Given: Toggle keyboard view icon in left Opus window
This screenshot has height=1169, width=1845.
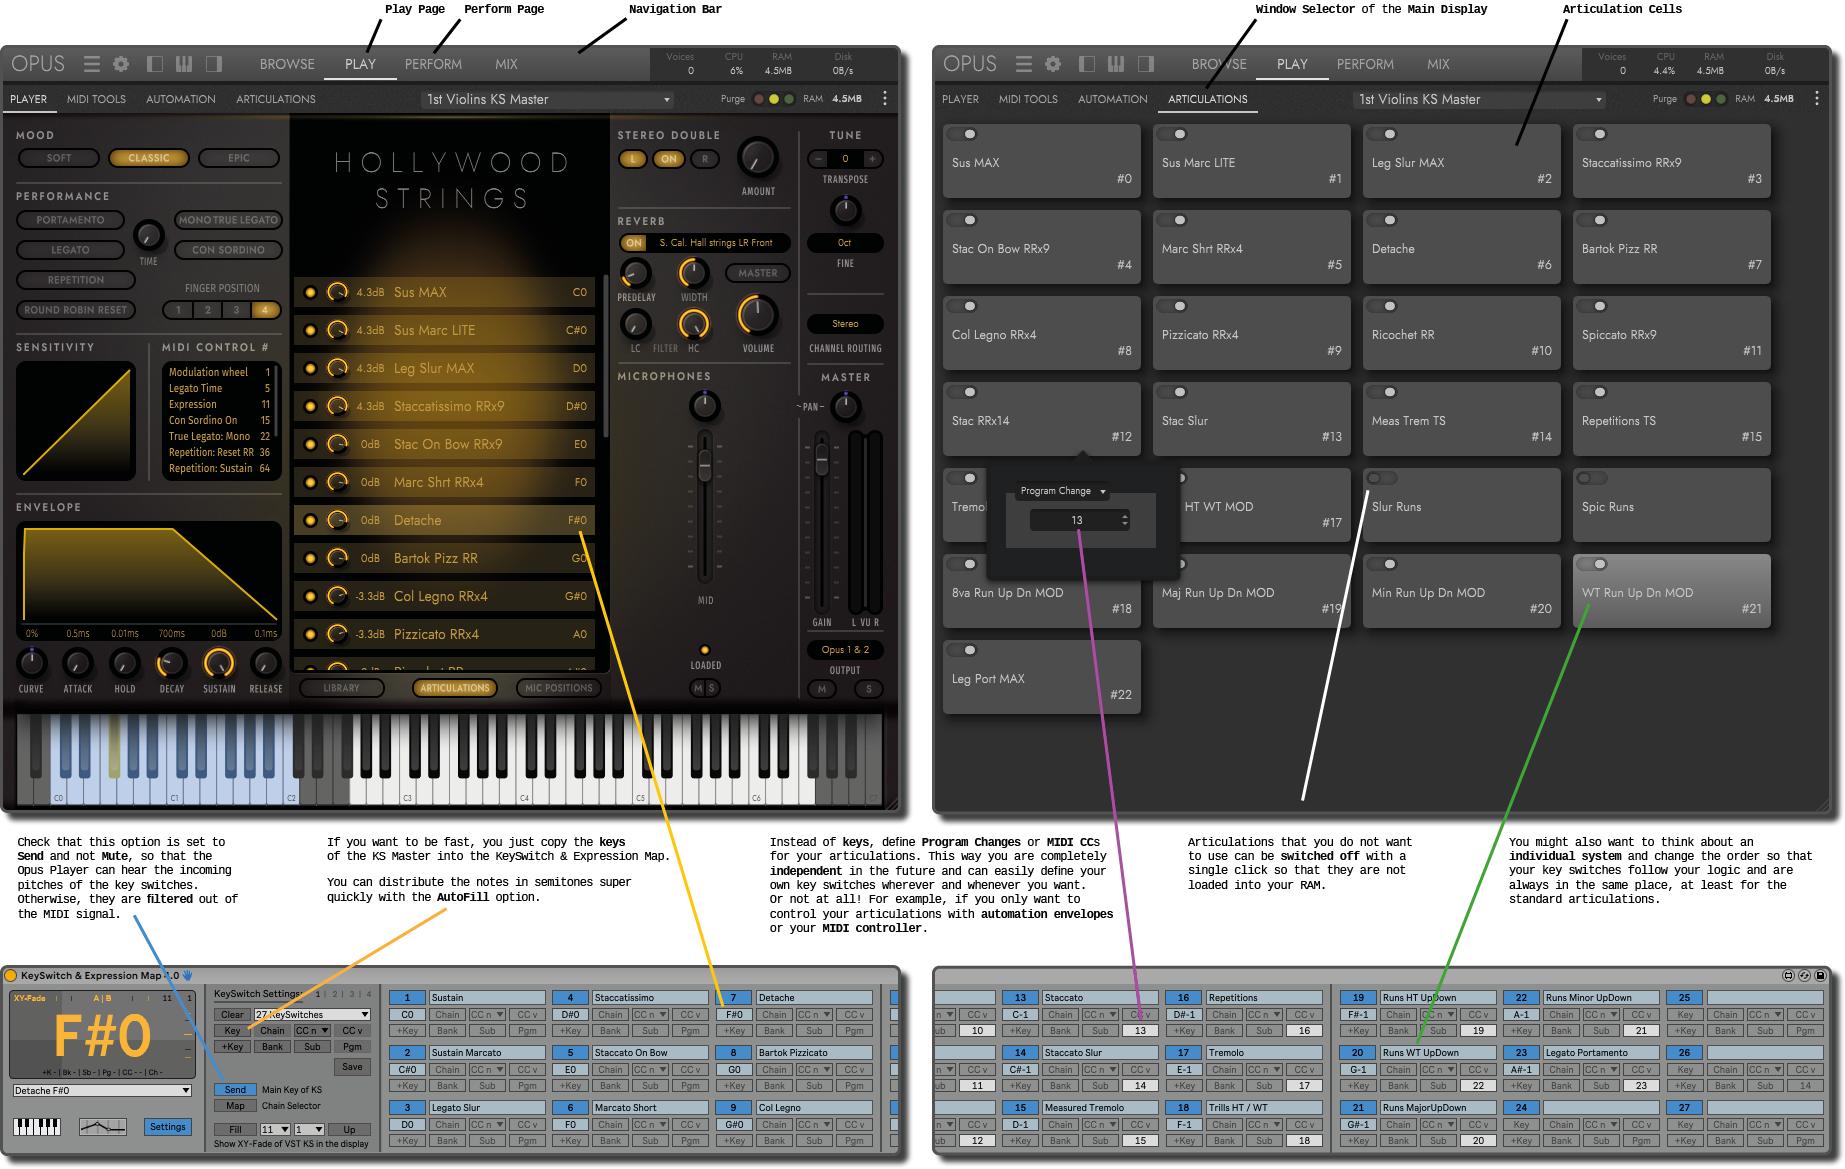Looking at the screenshot, I should pos(184,64).
